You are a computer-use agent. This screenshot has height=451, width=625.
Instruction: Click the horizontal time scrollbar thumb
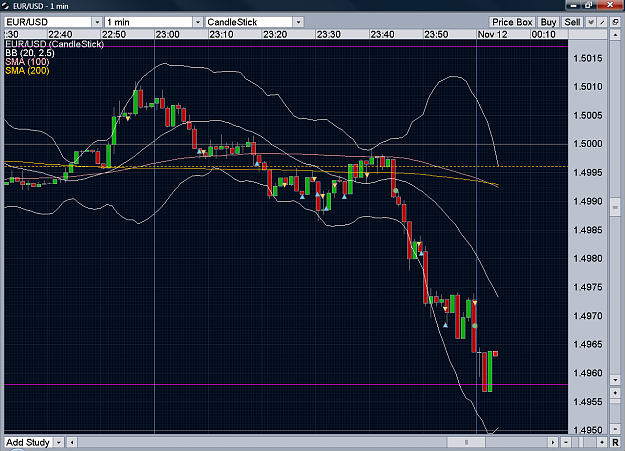(x=466, y=442)
